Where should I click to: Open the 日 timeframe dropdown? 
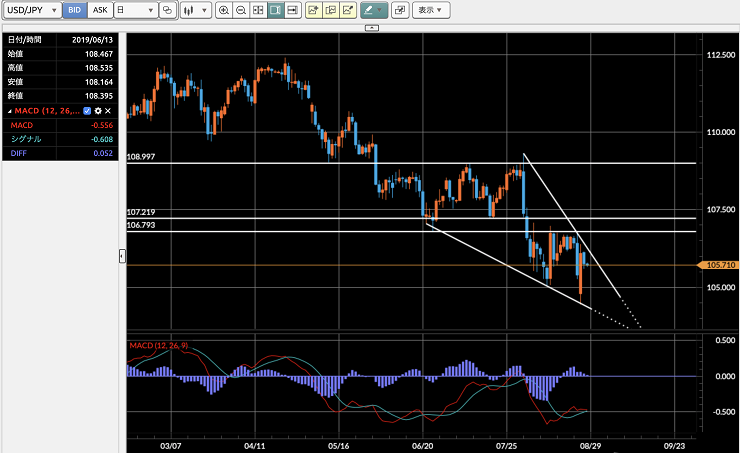point(135,10)
